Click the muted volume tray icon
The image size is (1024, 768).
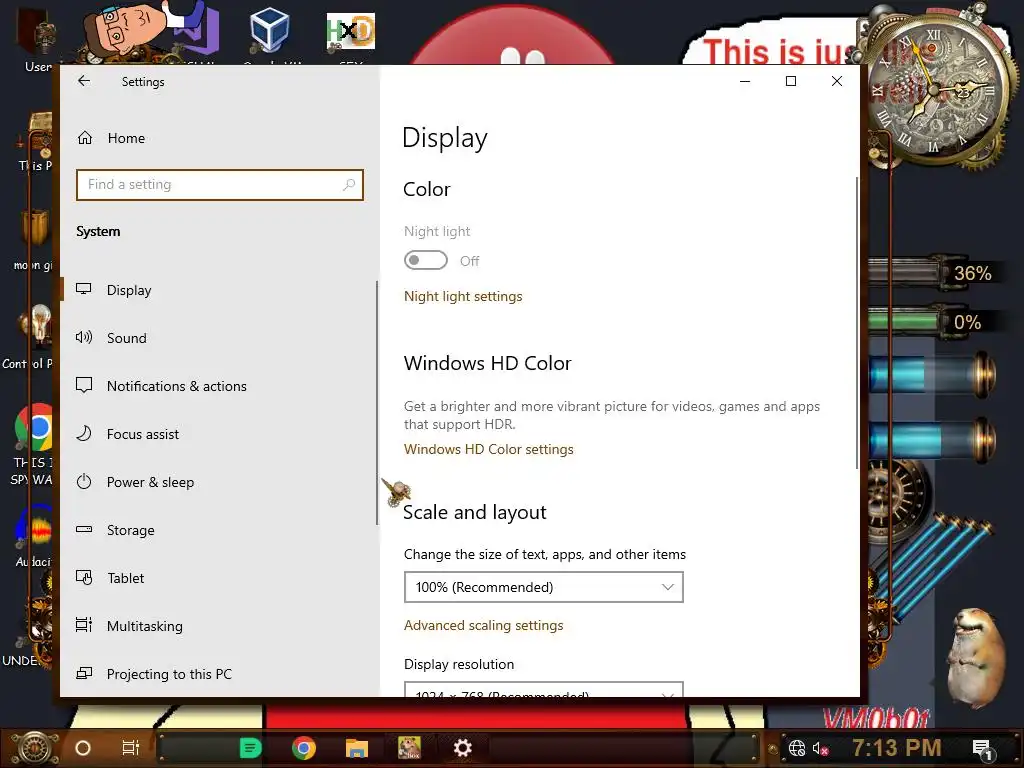(821, 748)
